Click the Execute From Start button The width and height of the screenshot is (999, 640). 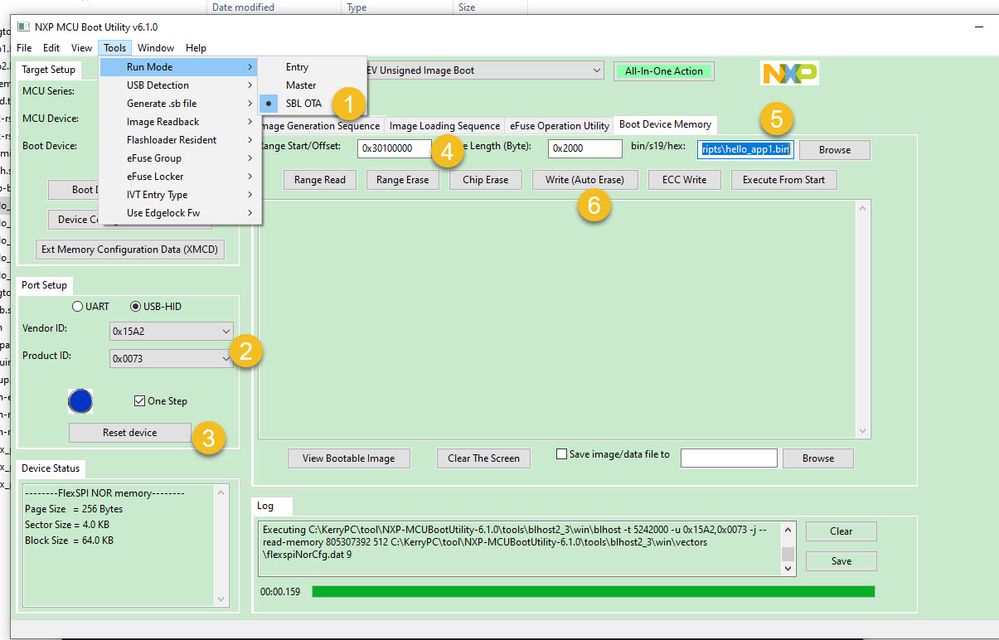click(784, 180)
